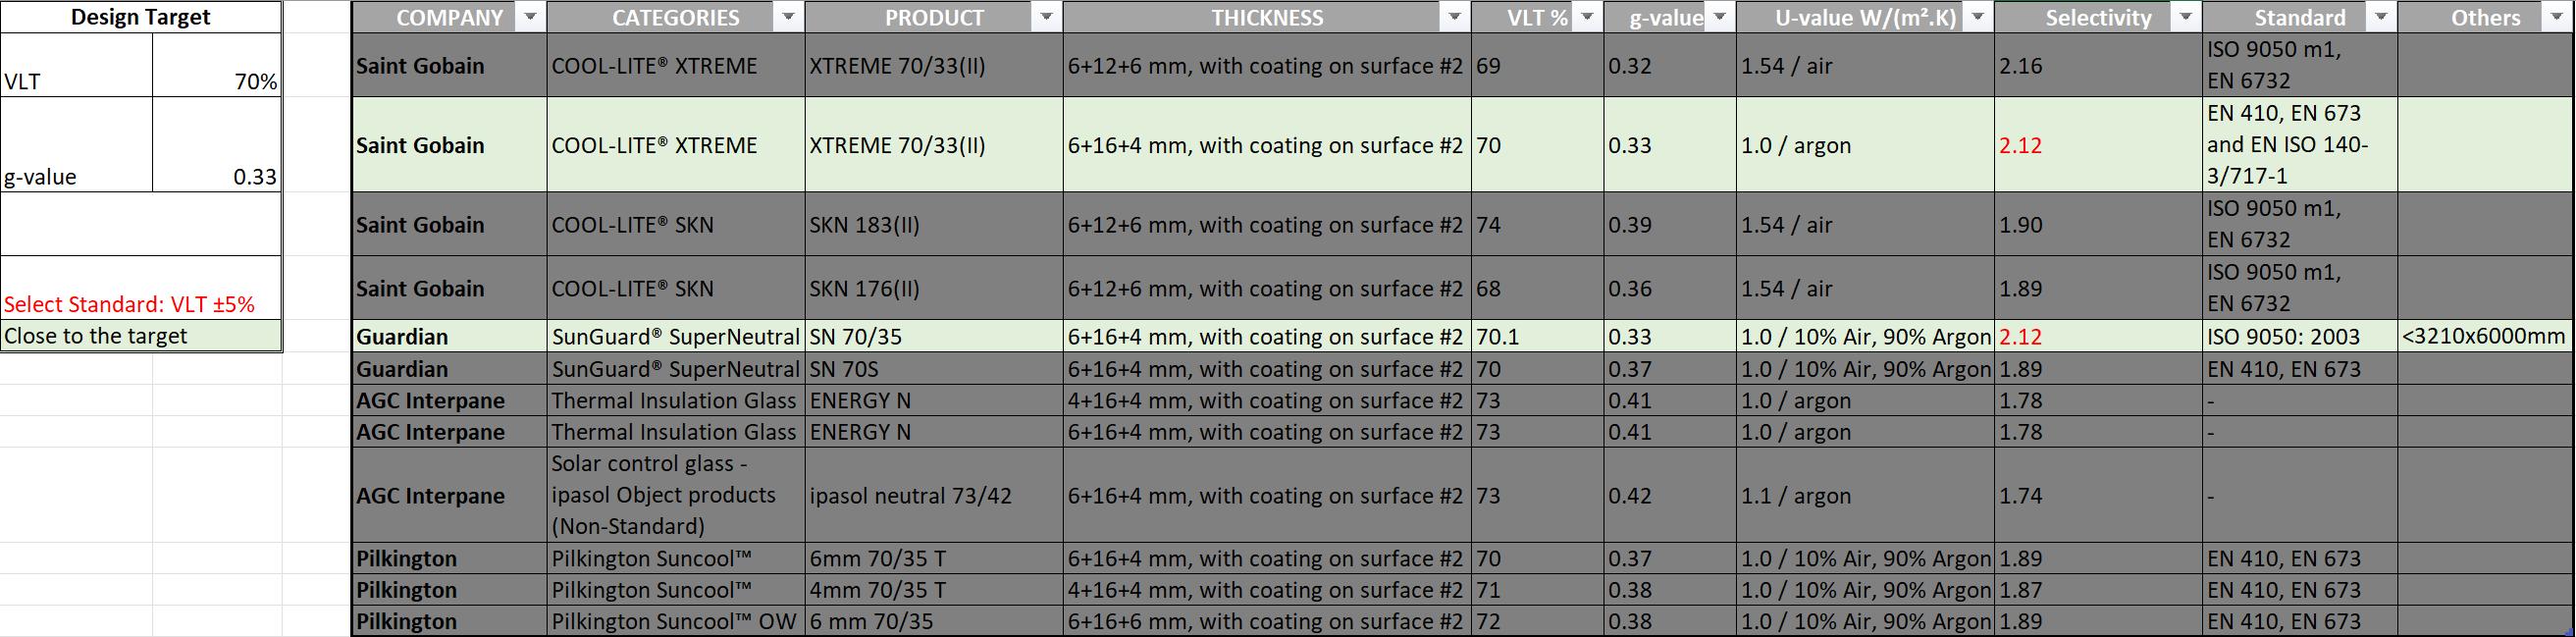Select the SN 70S product cell
The height and width of the screenshot is (637, 2576).
pyautogui.click(x=934, y=368)
